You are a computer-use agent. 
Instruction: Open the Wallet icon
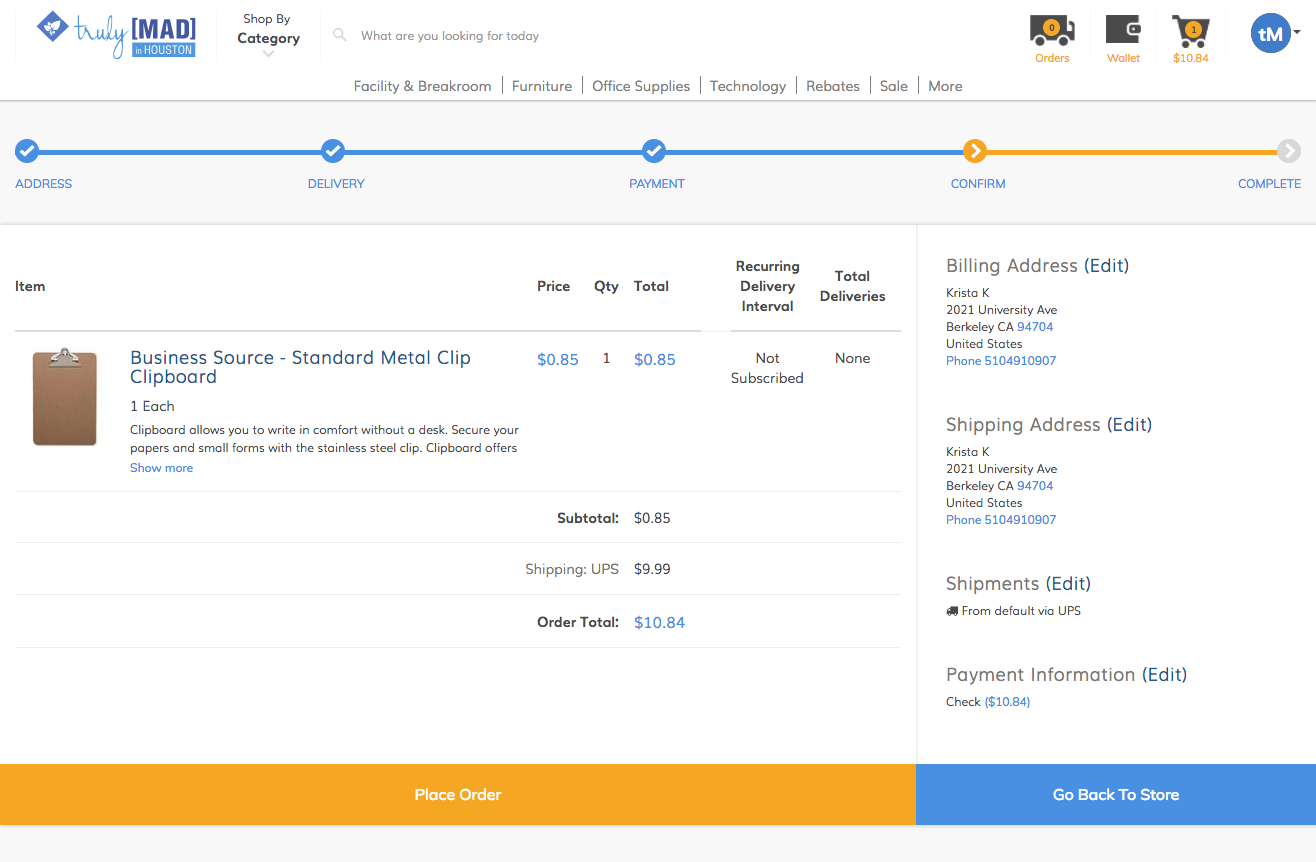1123,30
